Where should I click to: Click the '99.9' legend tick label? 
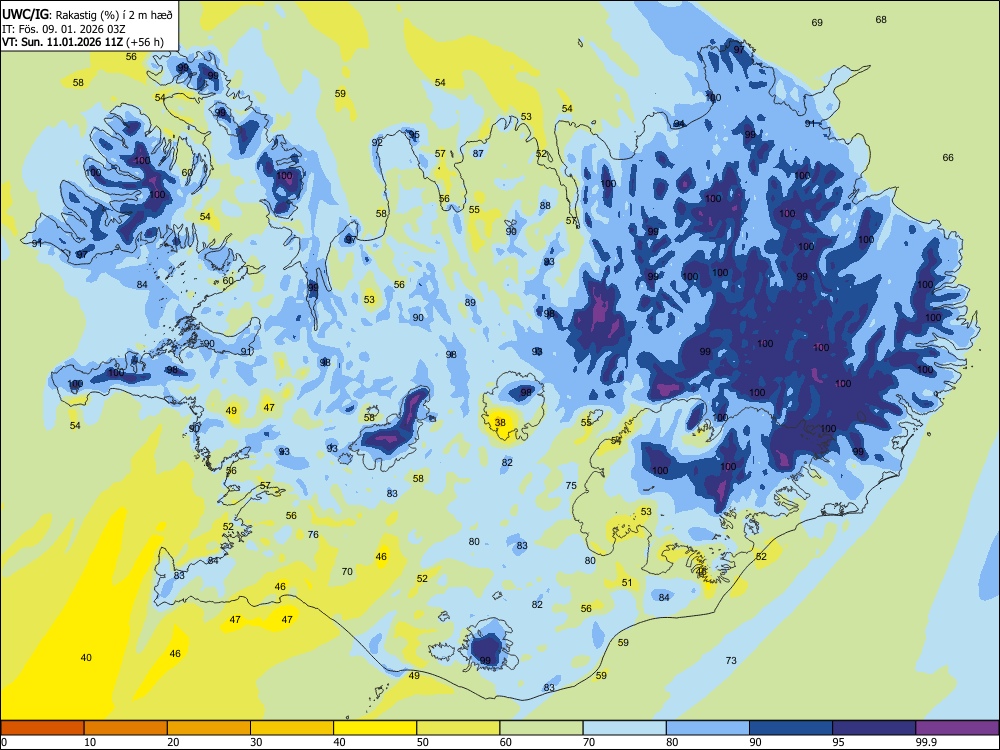926,742
